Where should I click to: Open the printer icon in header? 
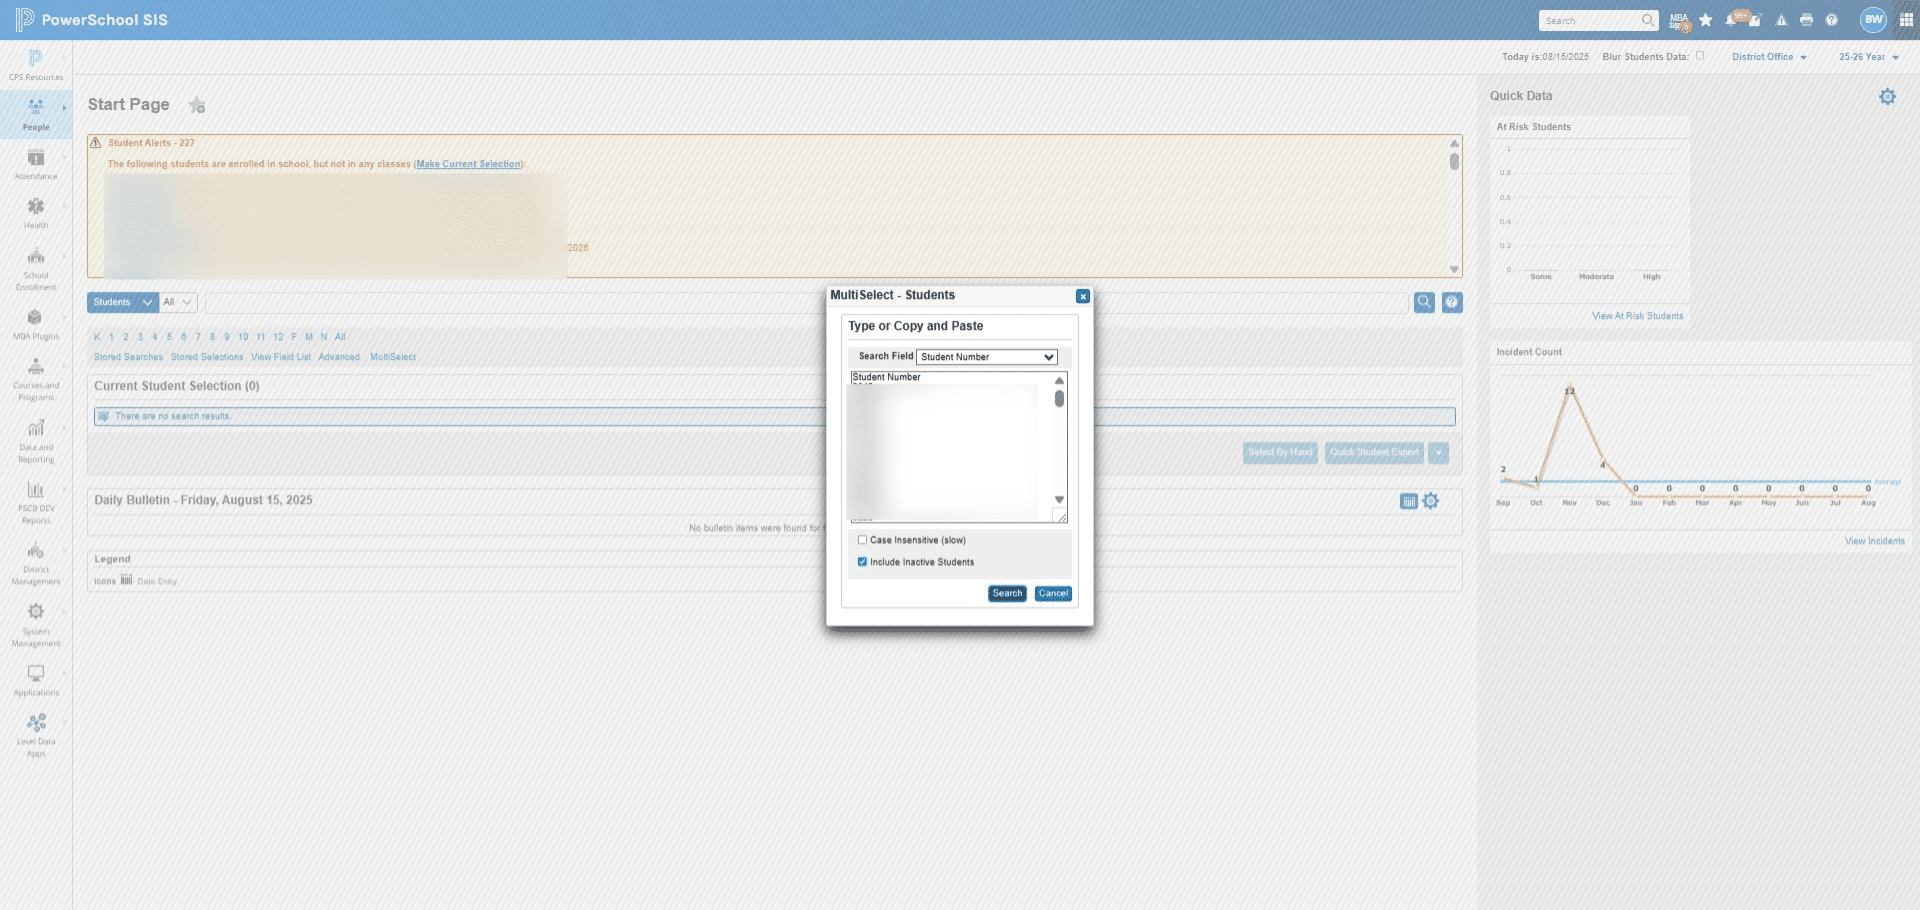[x=1806, y=20]
